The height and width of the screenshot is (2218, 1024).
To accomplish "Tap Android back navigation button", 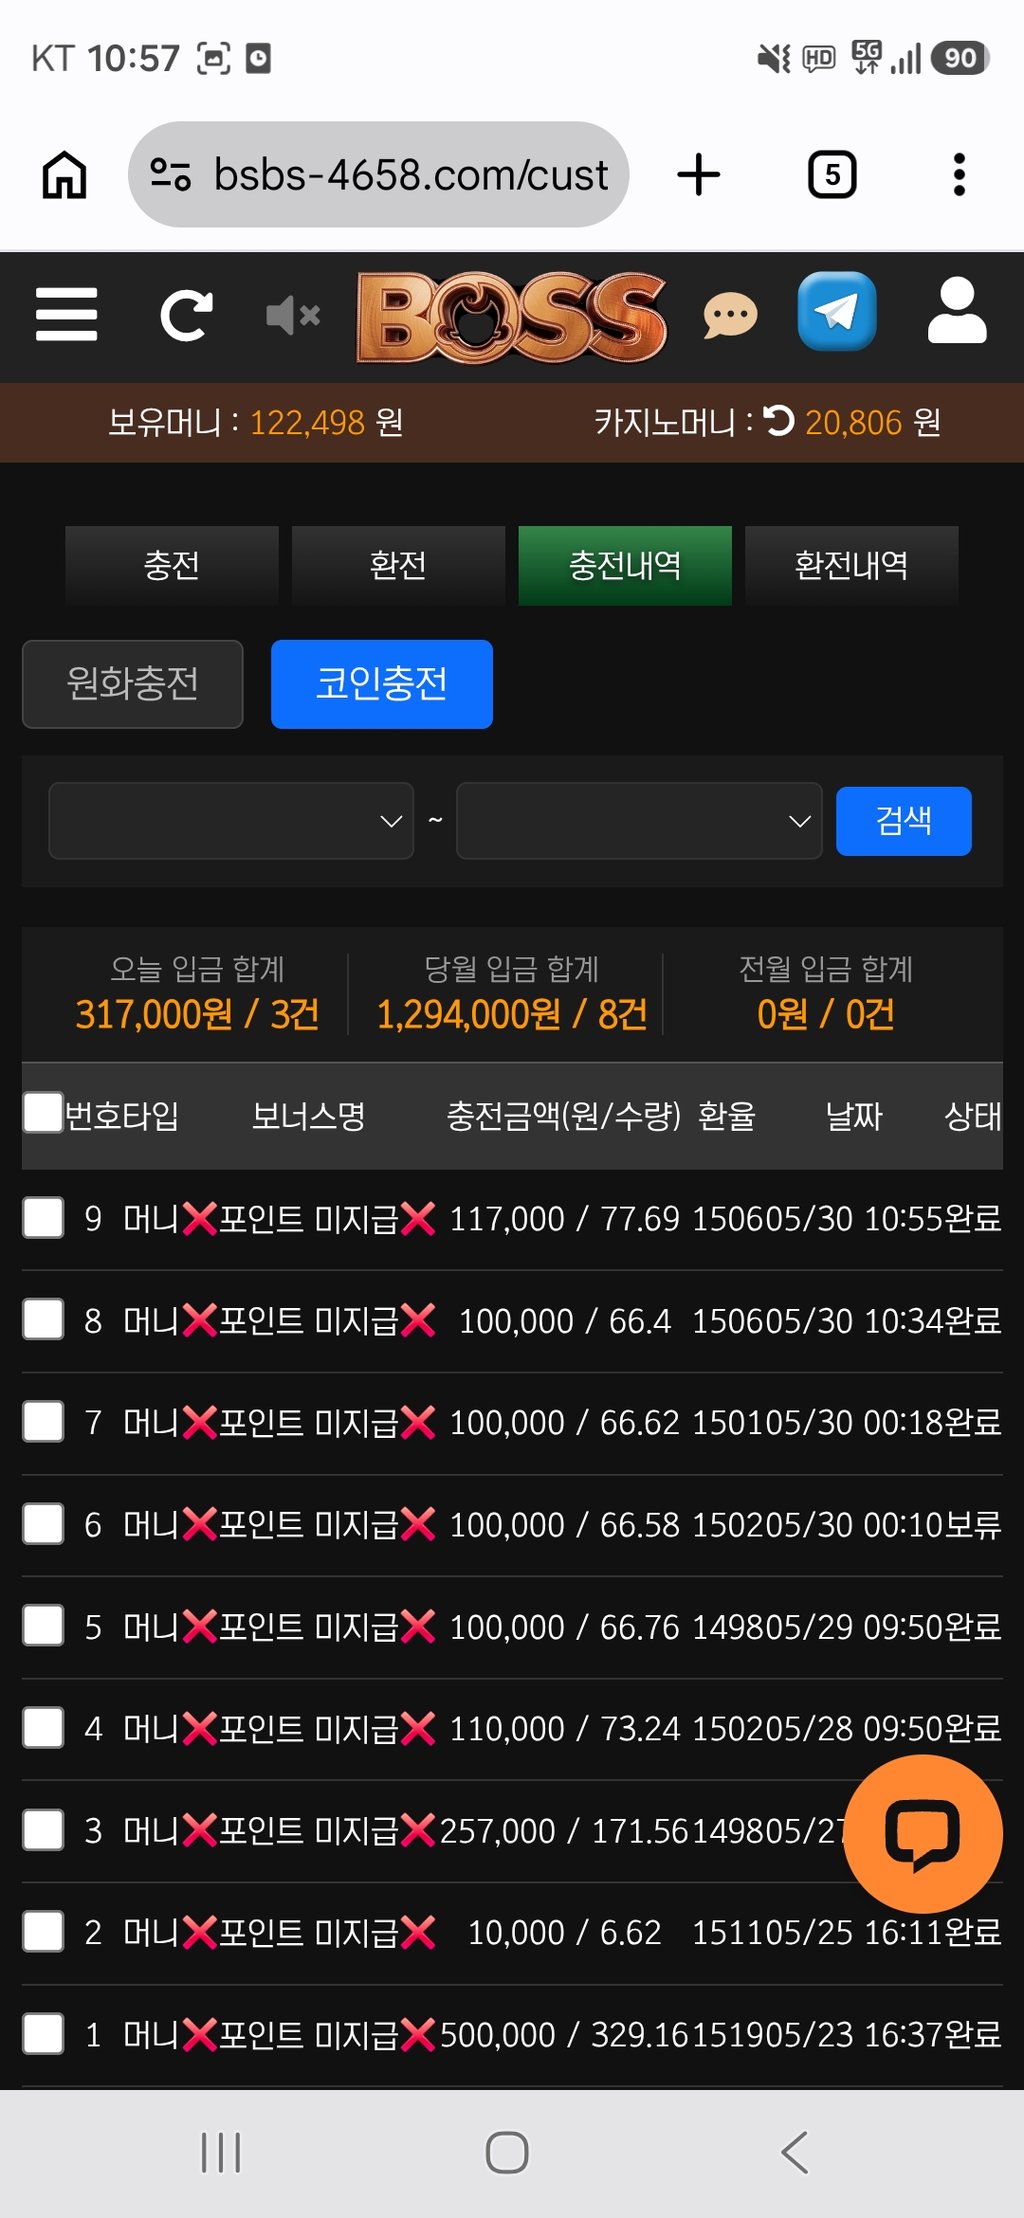I will point(794,2152).
